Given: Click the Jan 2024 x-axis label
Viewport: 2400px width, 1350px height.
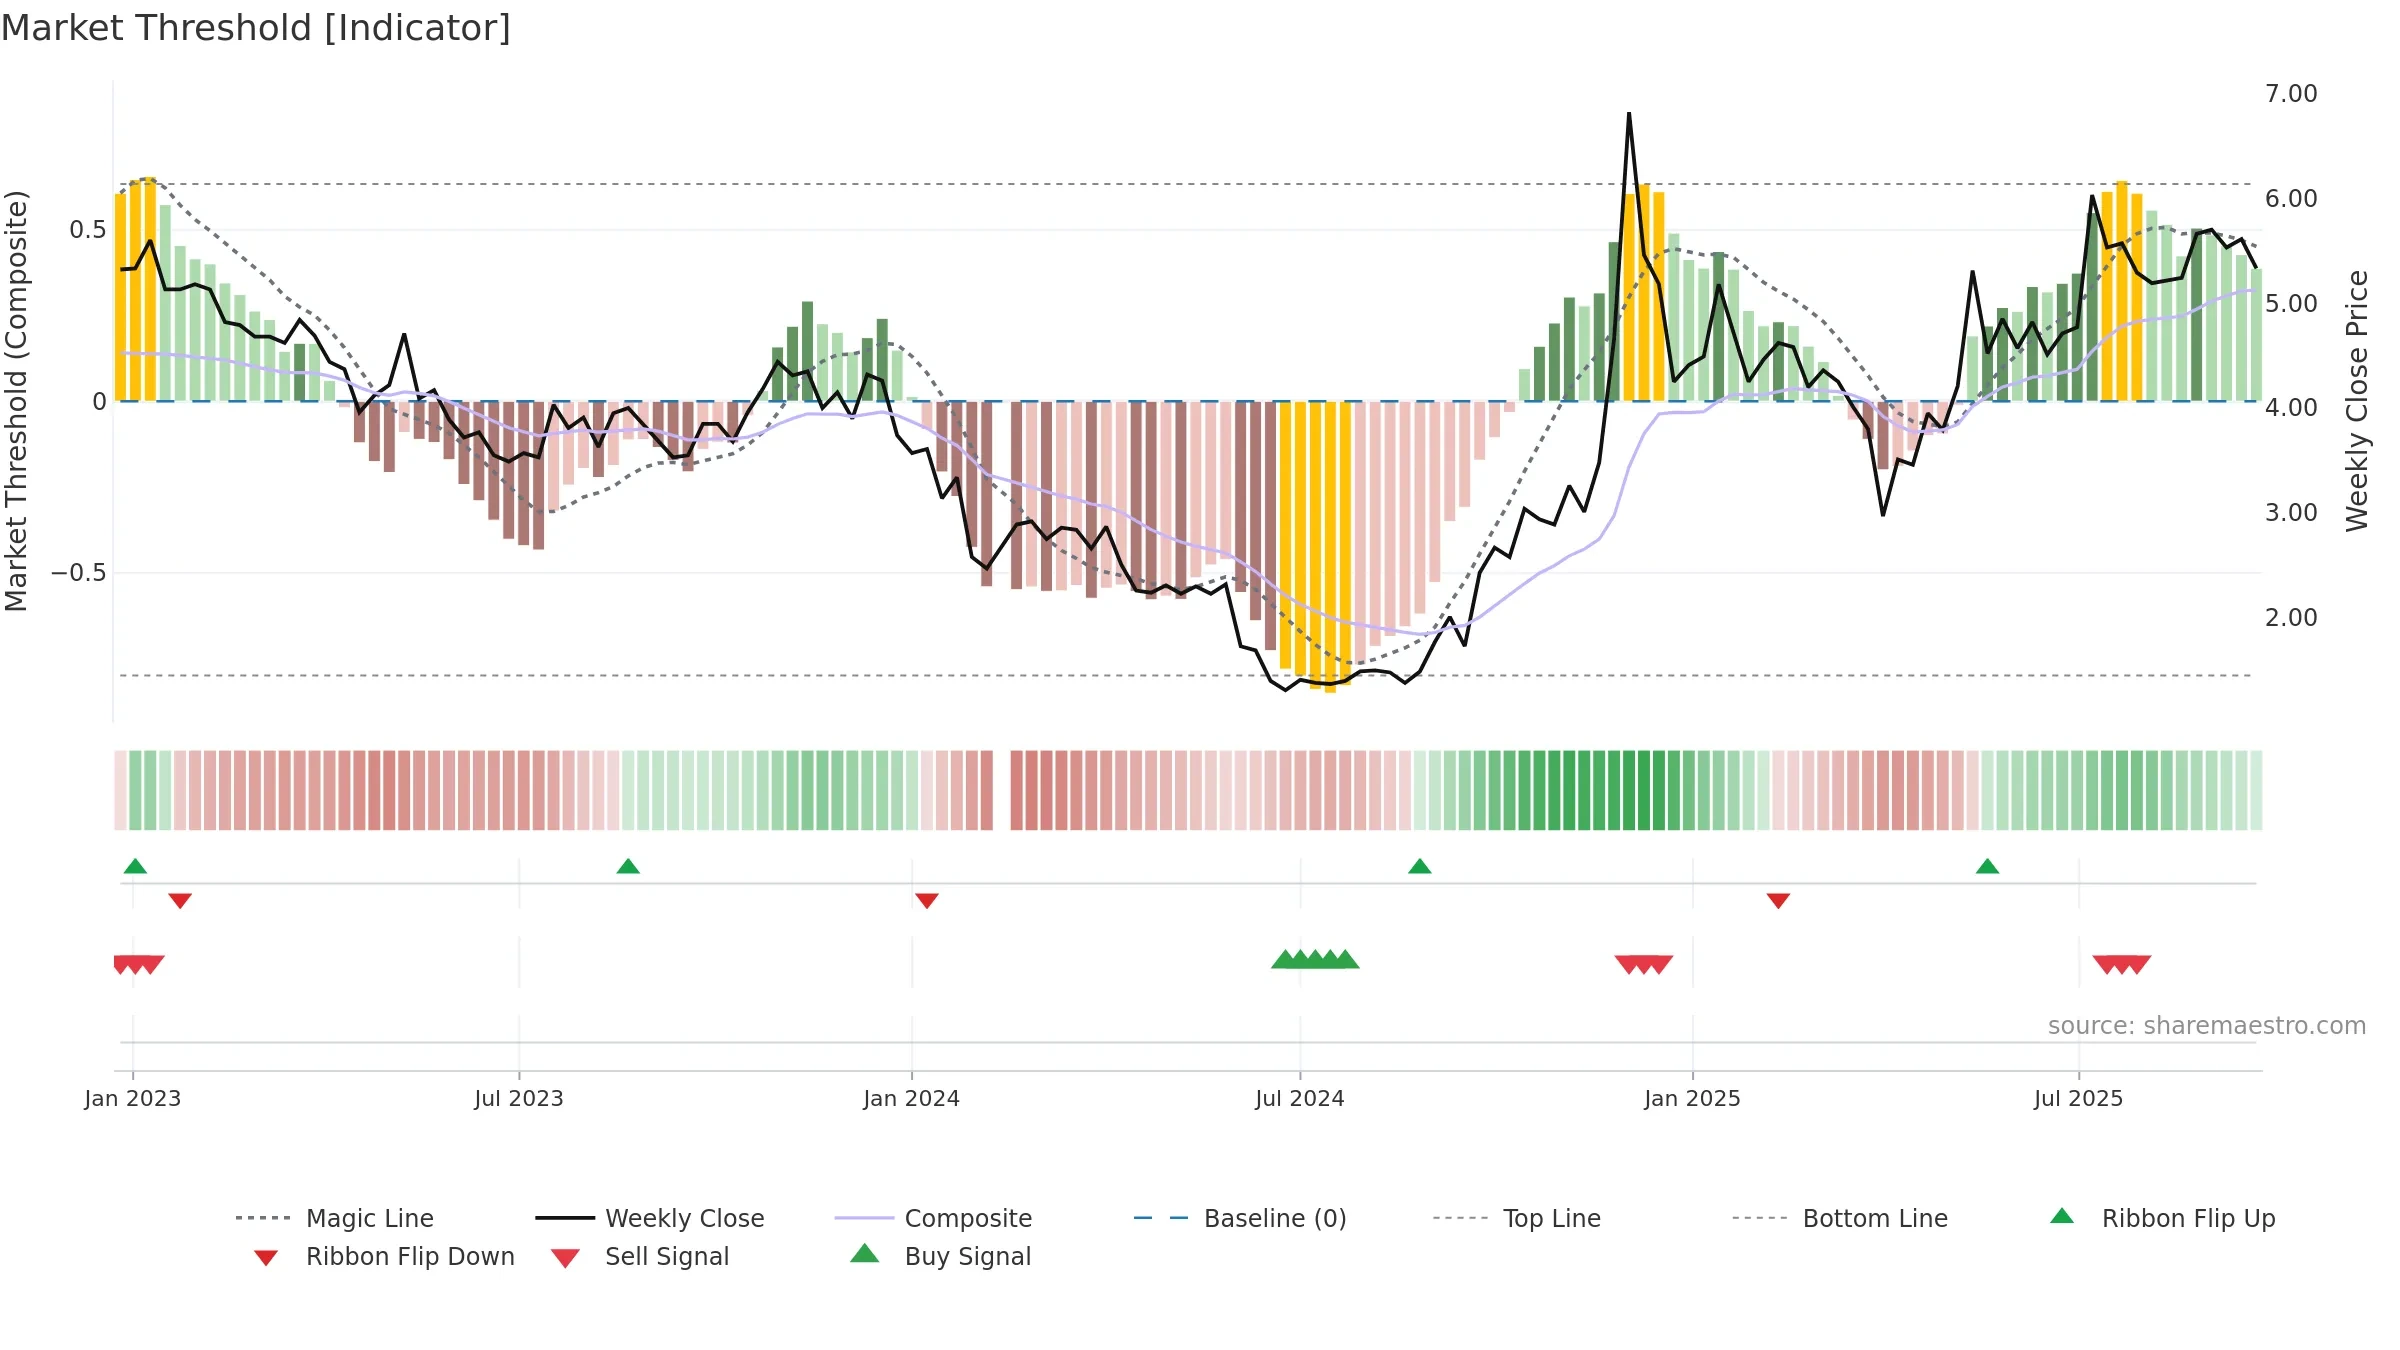Looking at the screenshot, I should (911, 1099).
